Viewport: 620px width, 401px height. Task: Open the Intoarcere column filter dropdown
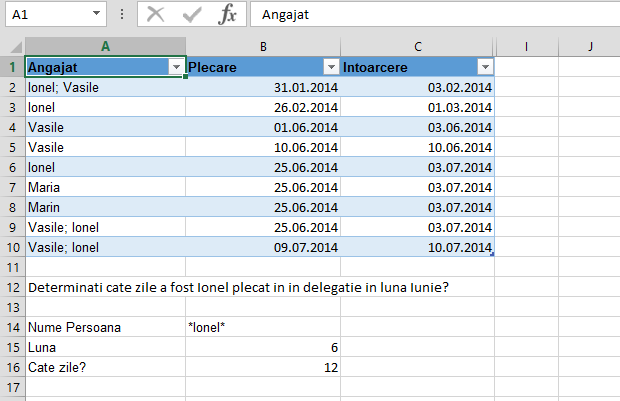pyautogui.click(x=485, y=67)
